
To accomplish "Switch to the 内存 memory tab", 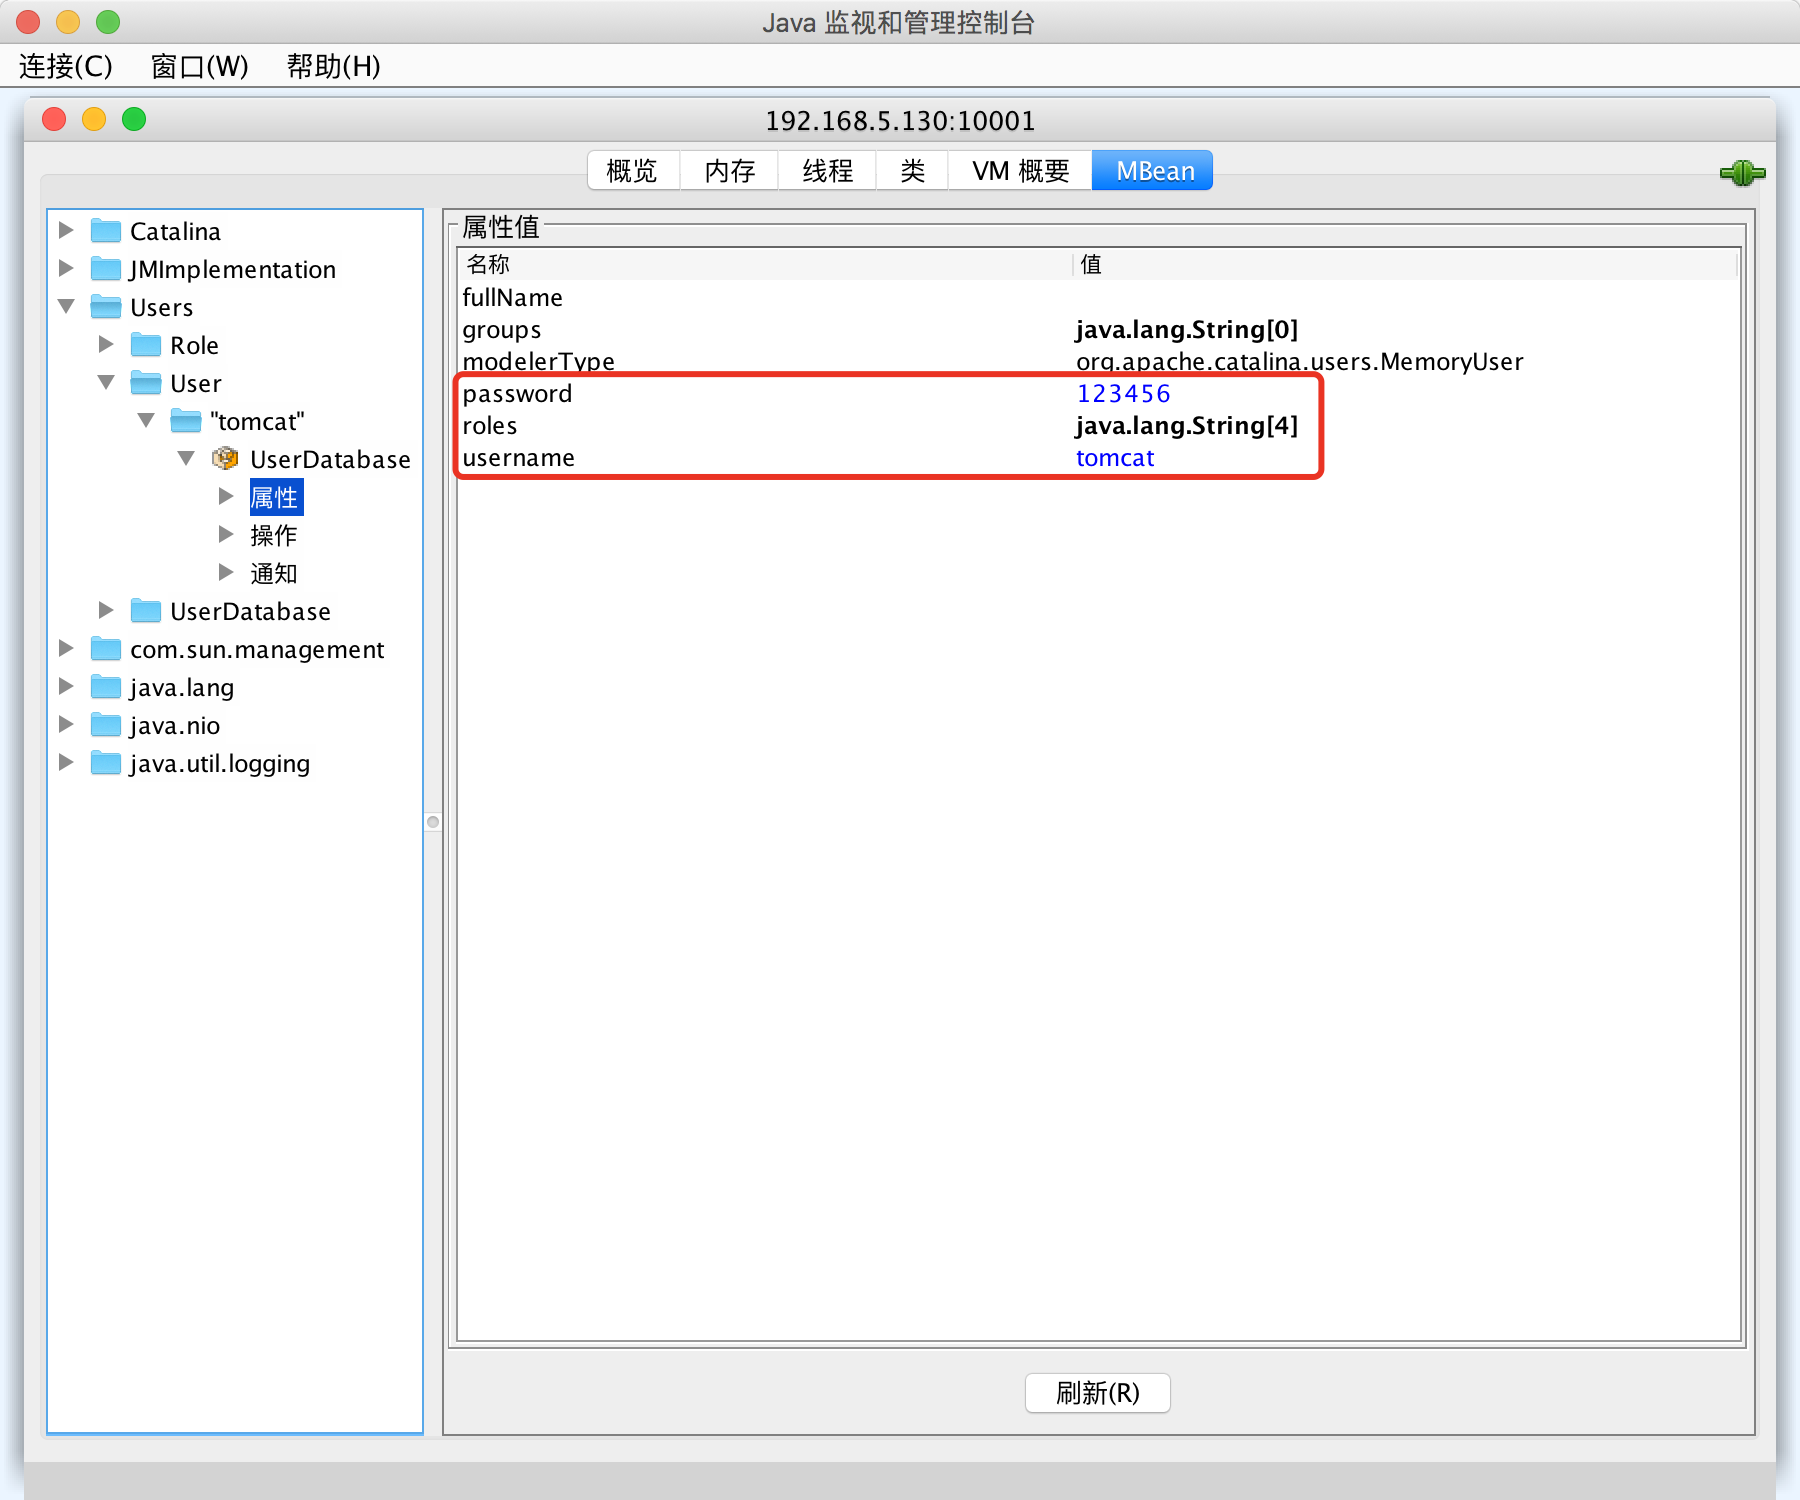I will [x=729, y=171].
